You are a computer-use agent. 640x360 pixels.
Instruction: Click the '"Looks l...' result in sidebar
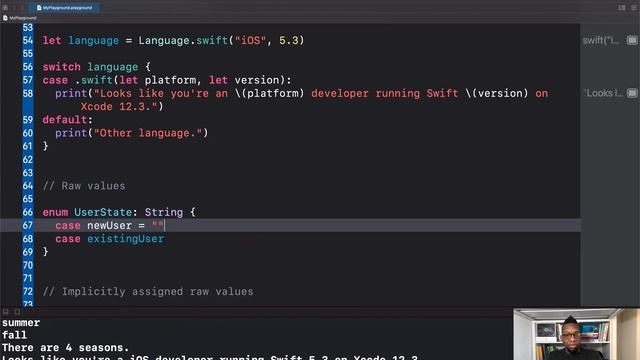(x=603, y=93)
